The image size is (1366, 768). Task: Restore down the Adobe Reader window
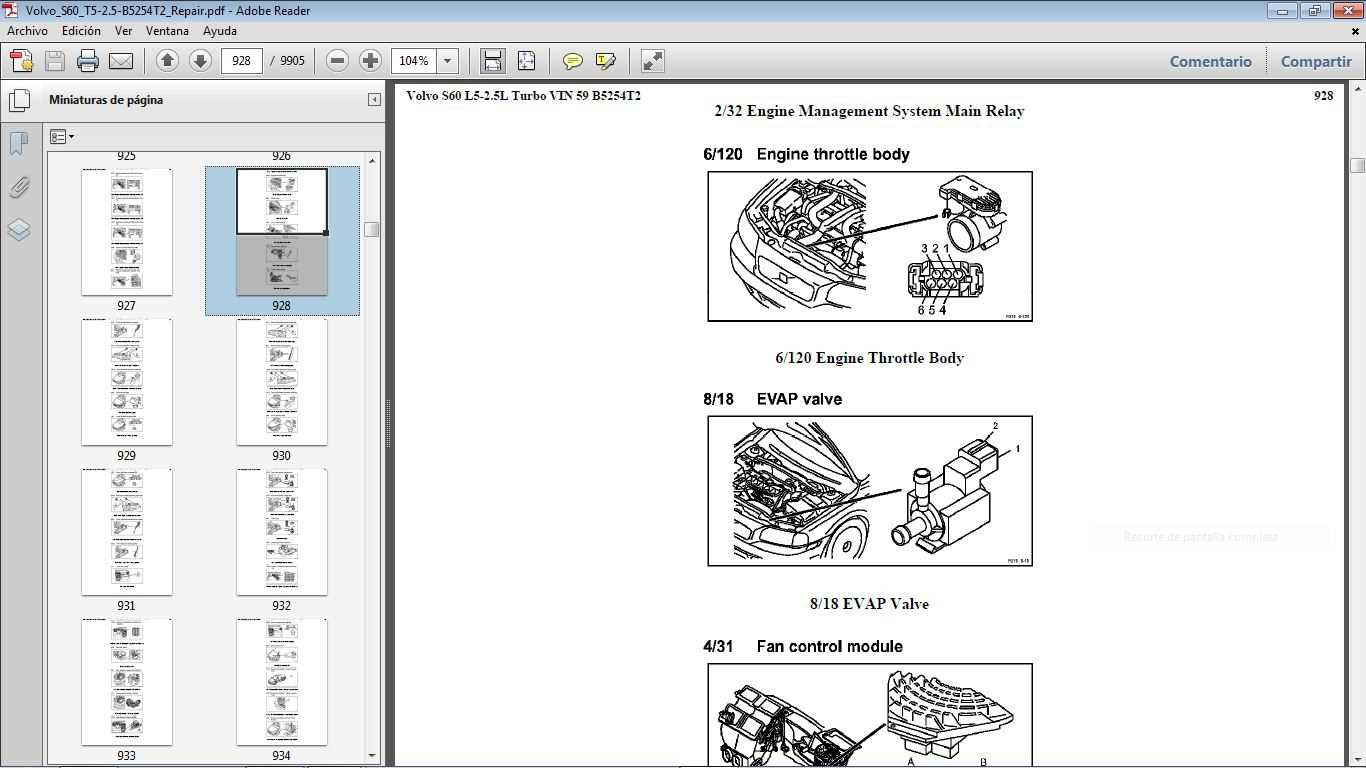coord(1314,10)
